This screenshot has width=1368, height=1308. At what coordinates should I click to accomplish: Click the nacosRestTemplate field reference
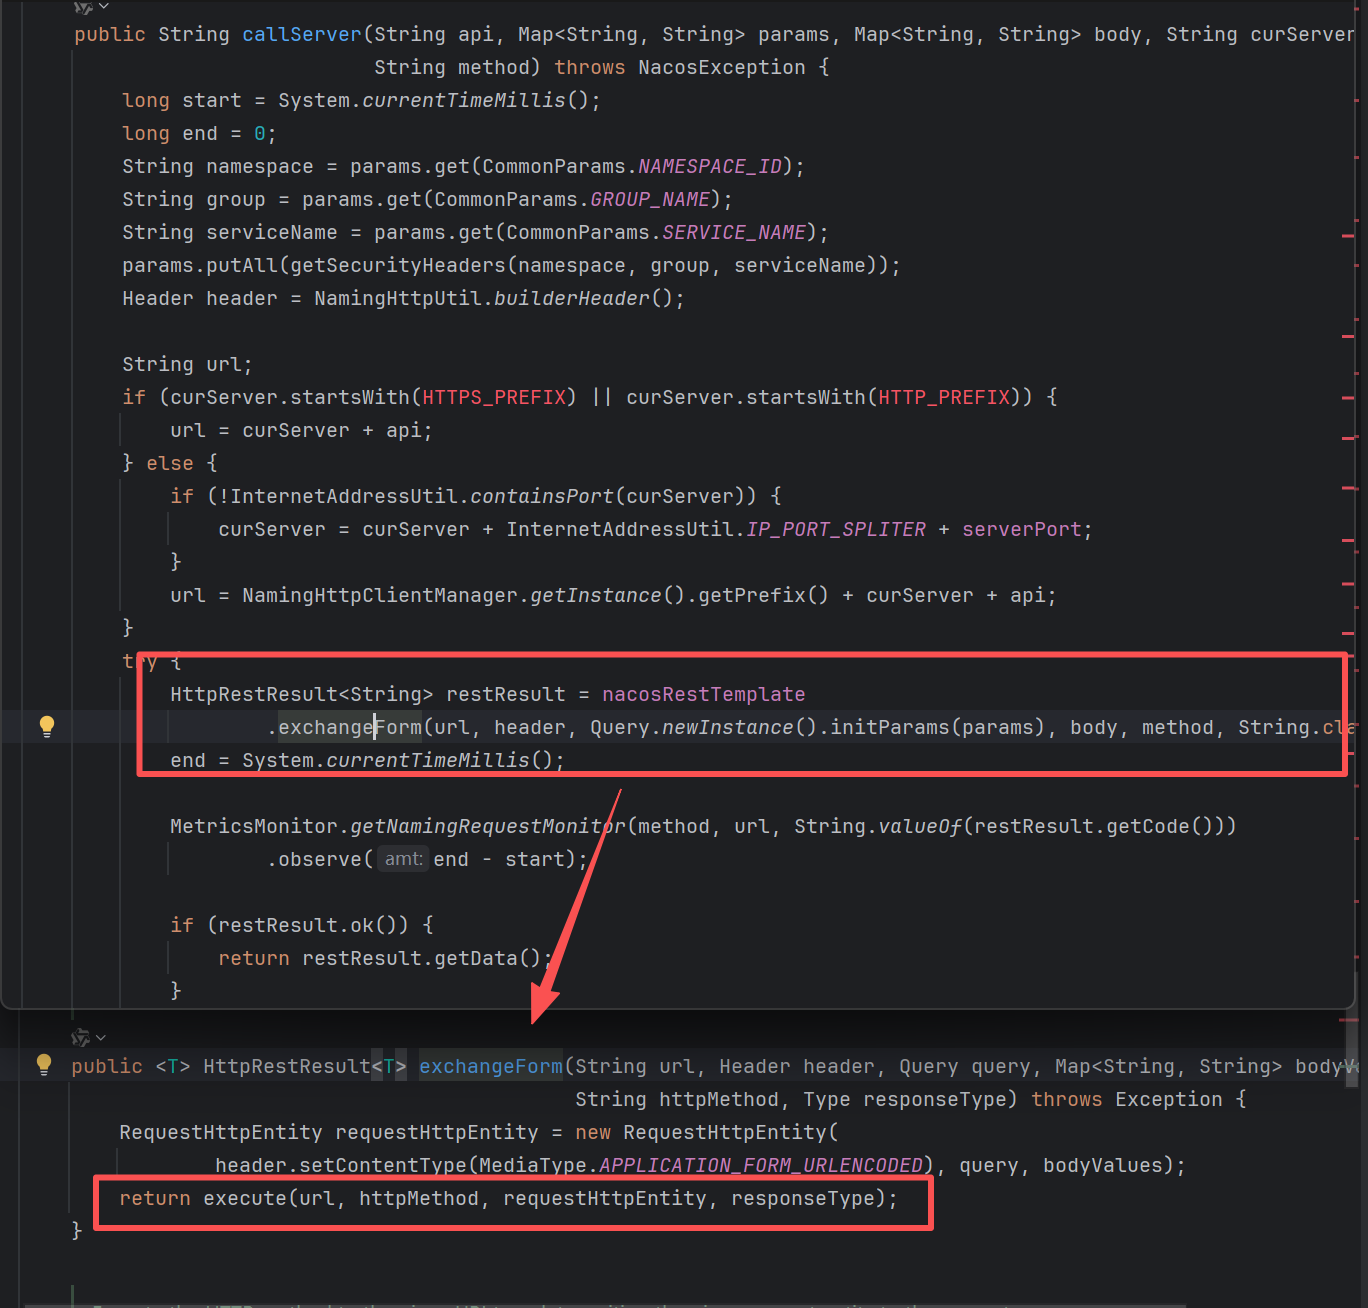(x=703, y=694)
